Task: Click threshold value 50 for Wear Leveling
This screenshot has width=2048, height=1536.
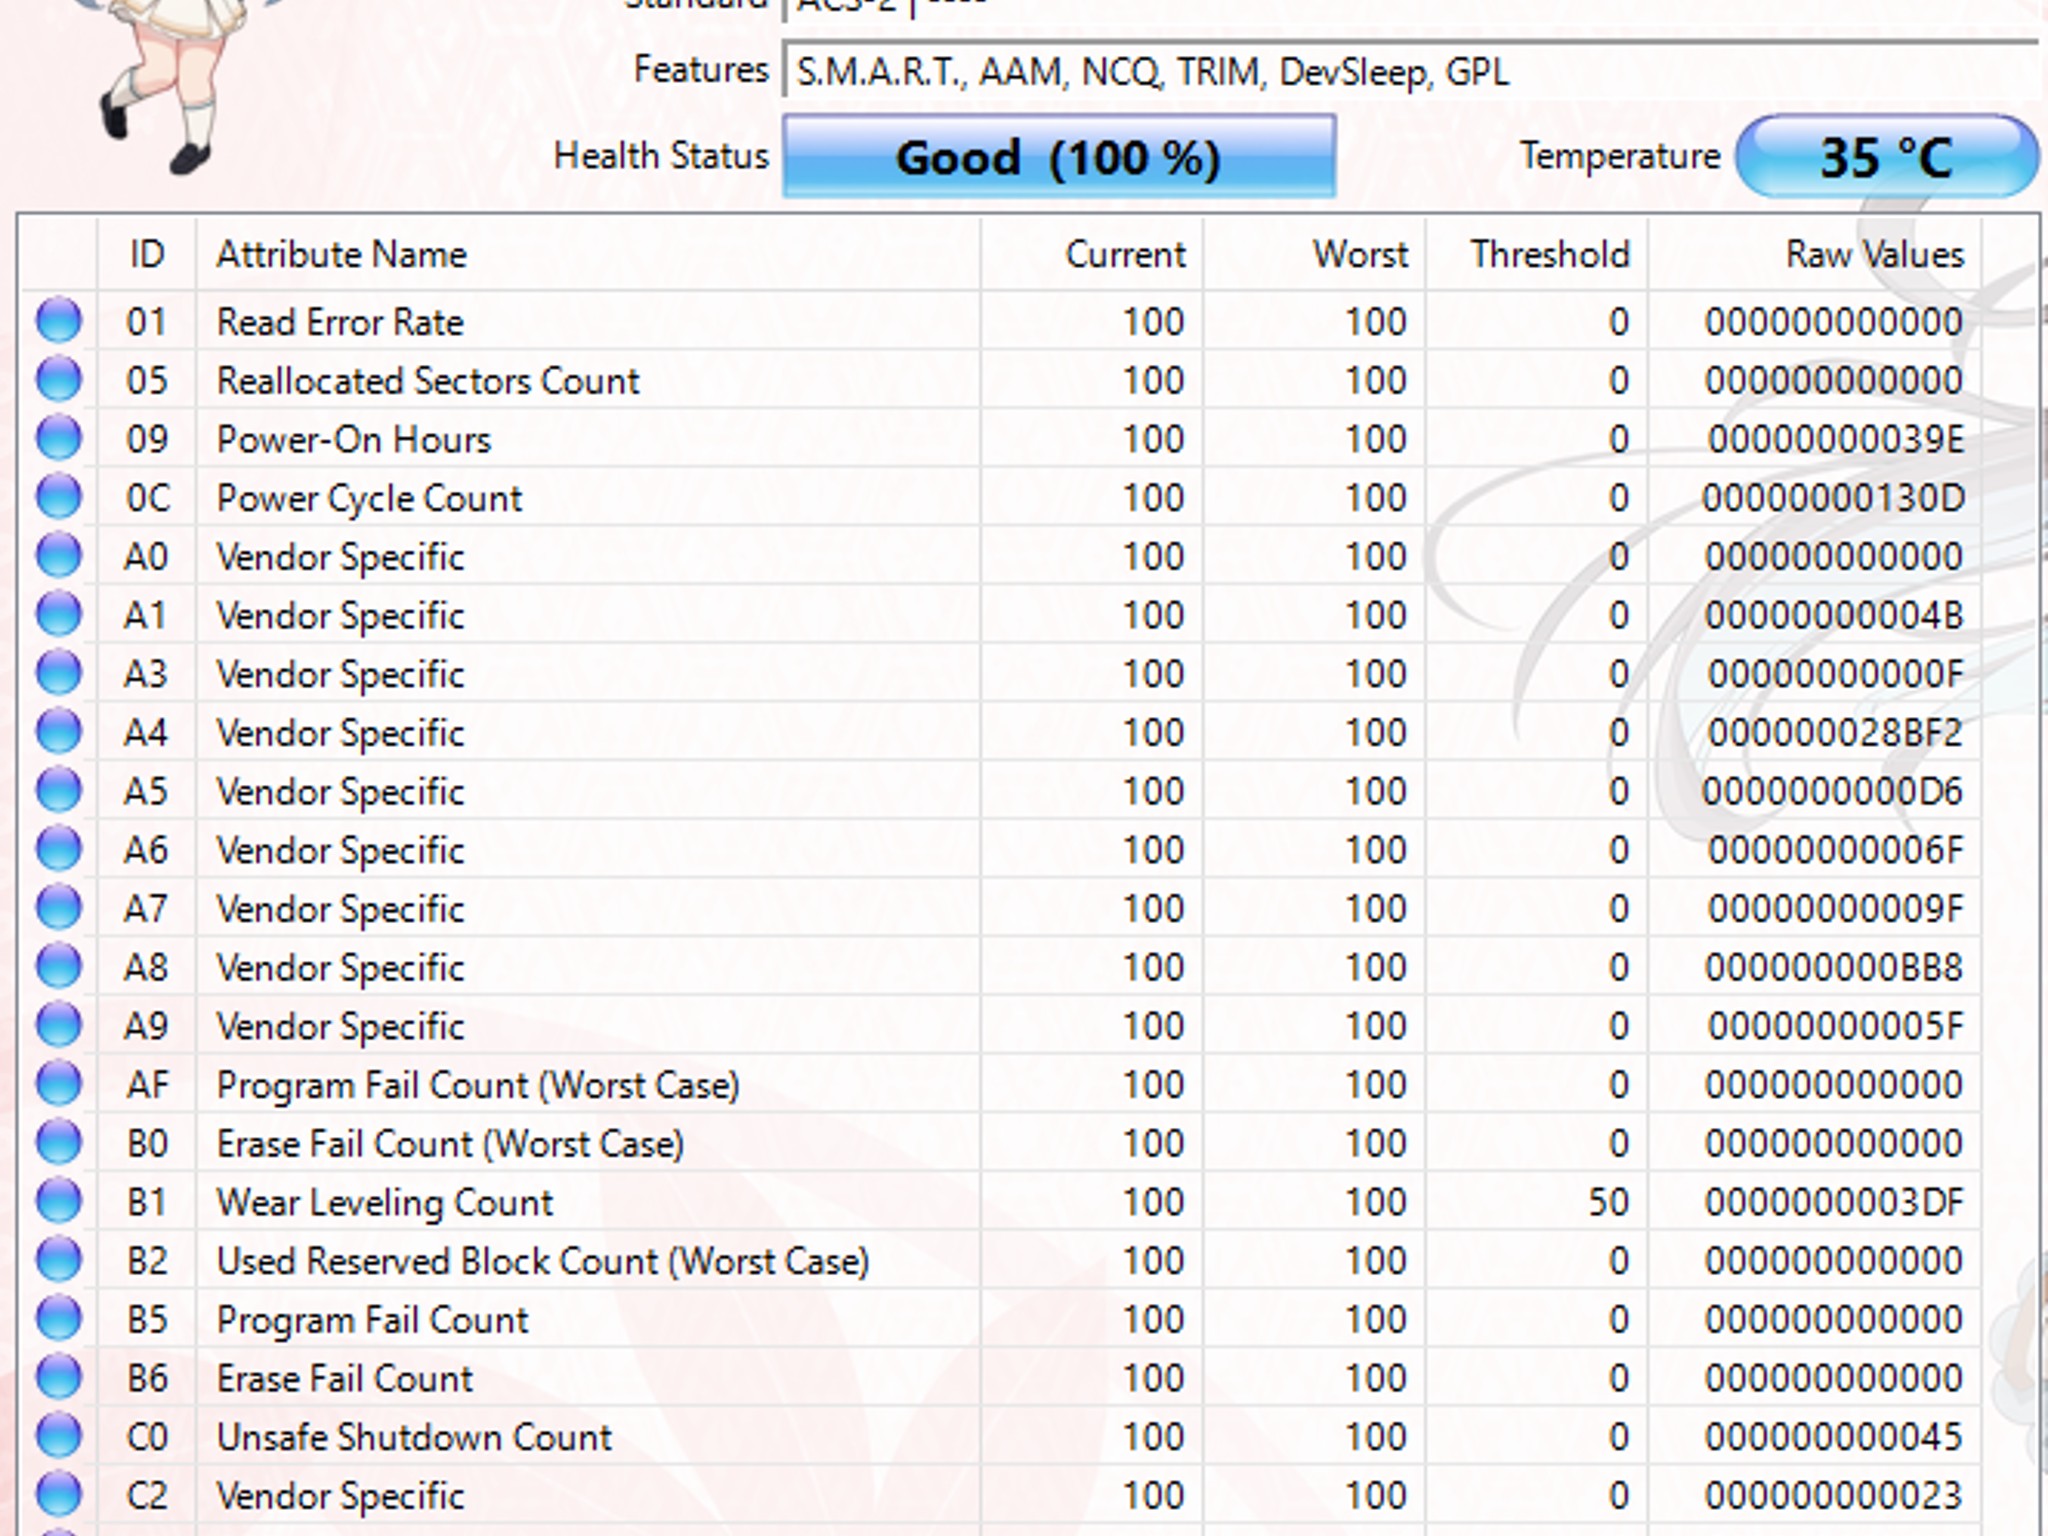Action: pyautogui.click(x=1609, y=1202)
